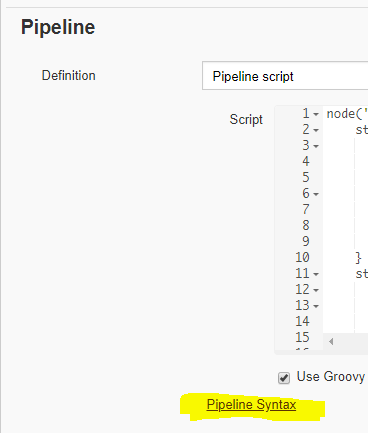Open the Pipeline Syntax link
This screenshot has width=368, height=433.
point(251,405)
